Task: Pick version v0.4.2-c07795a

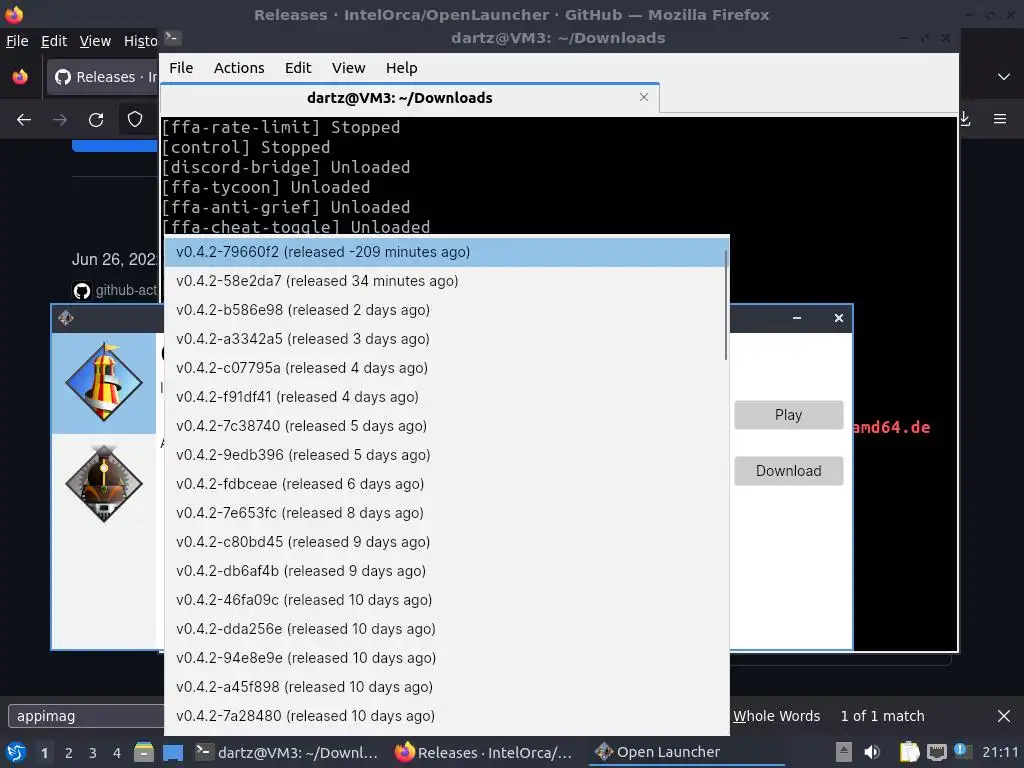Action: [444, 368]
